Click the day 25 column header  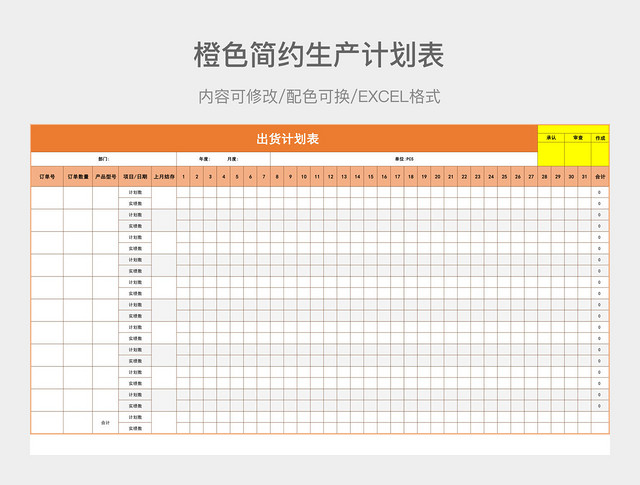pyautogui.click(x=504, y=177)
